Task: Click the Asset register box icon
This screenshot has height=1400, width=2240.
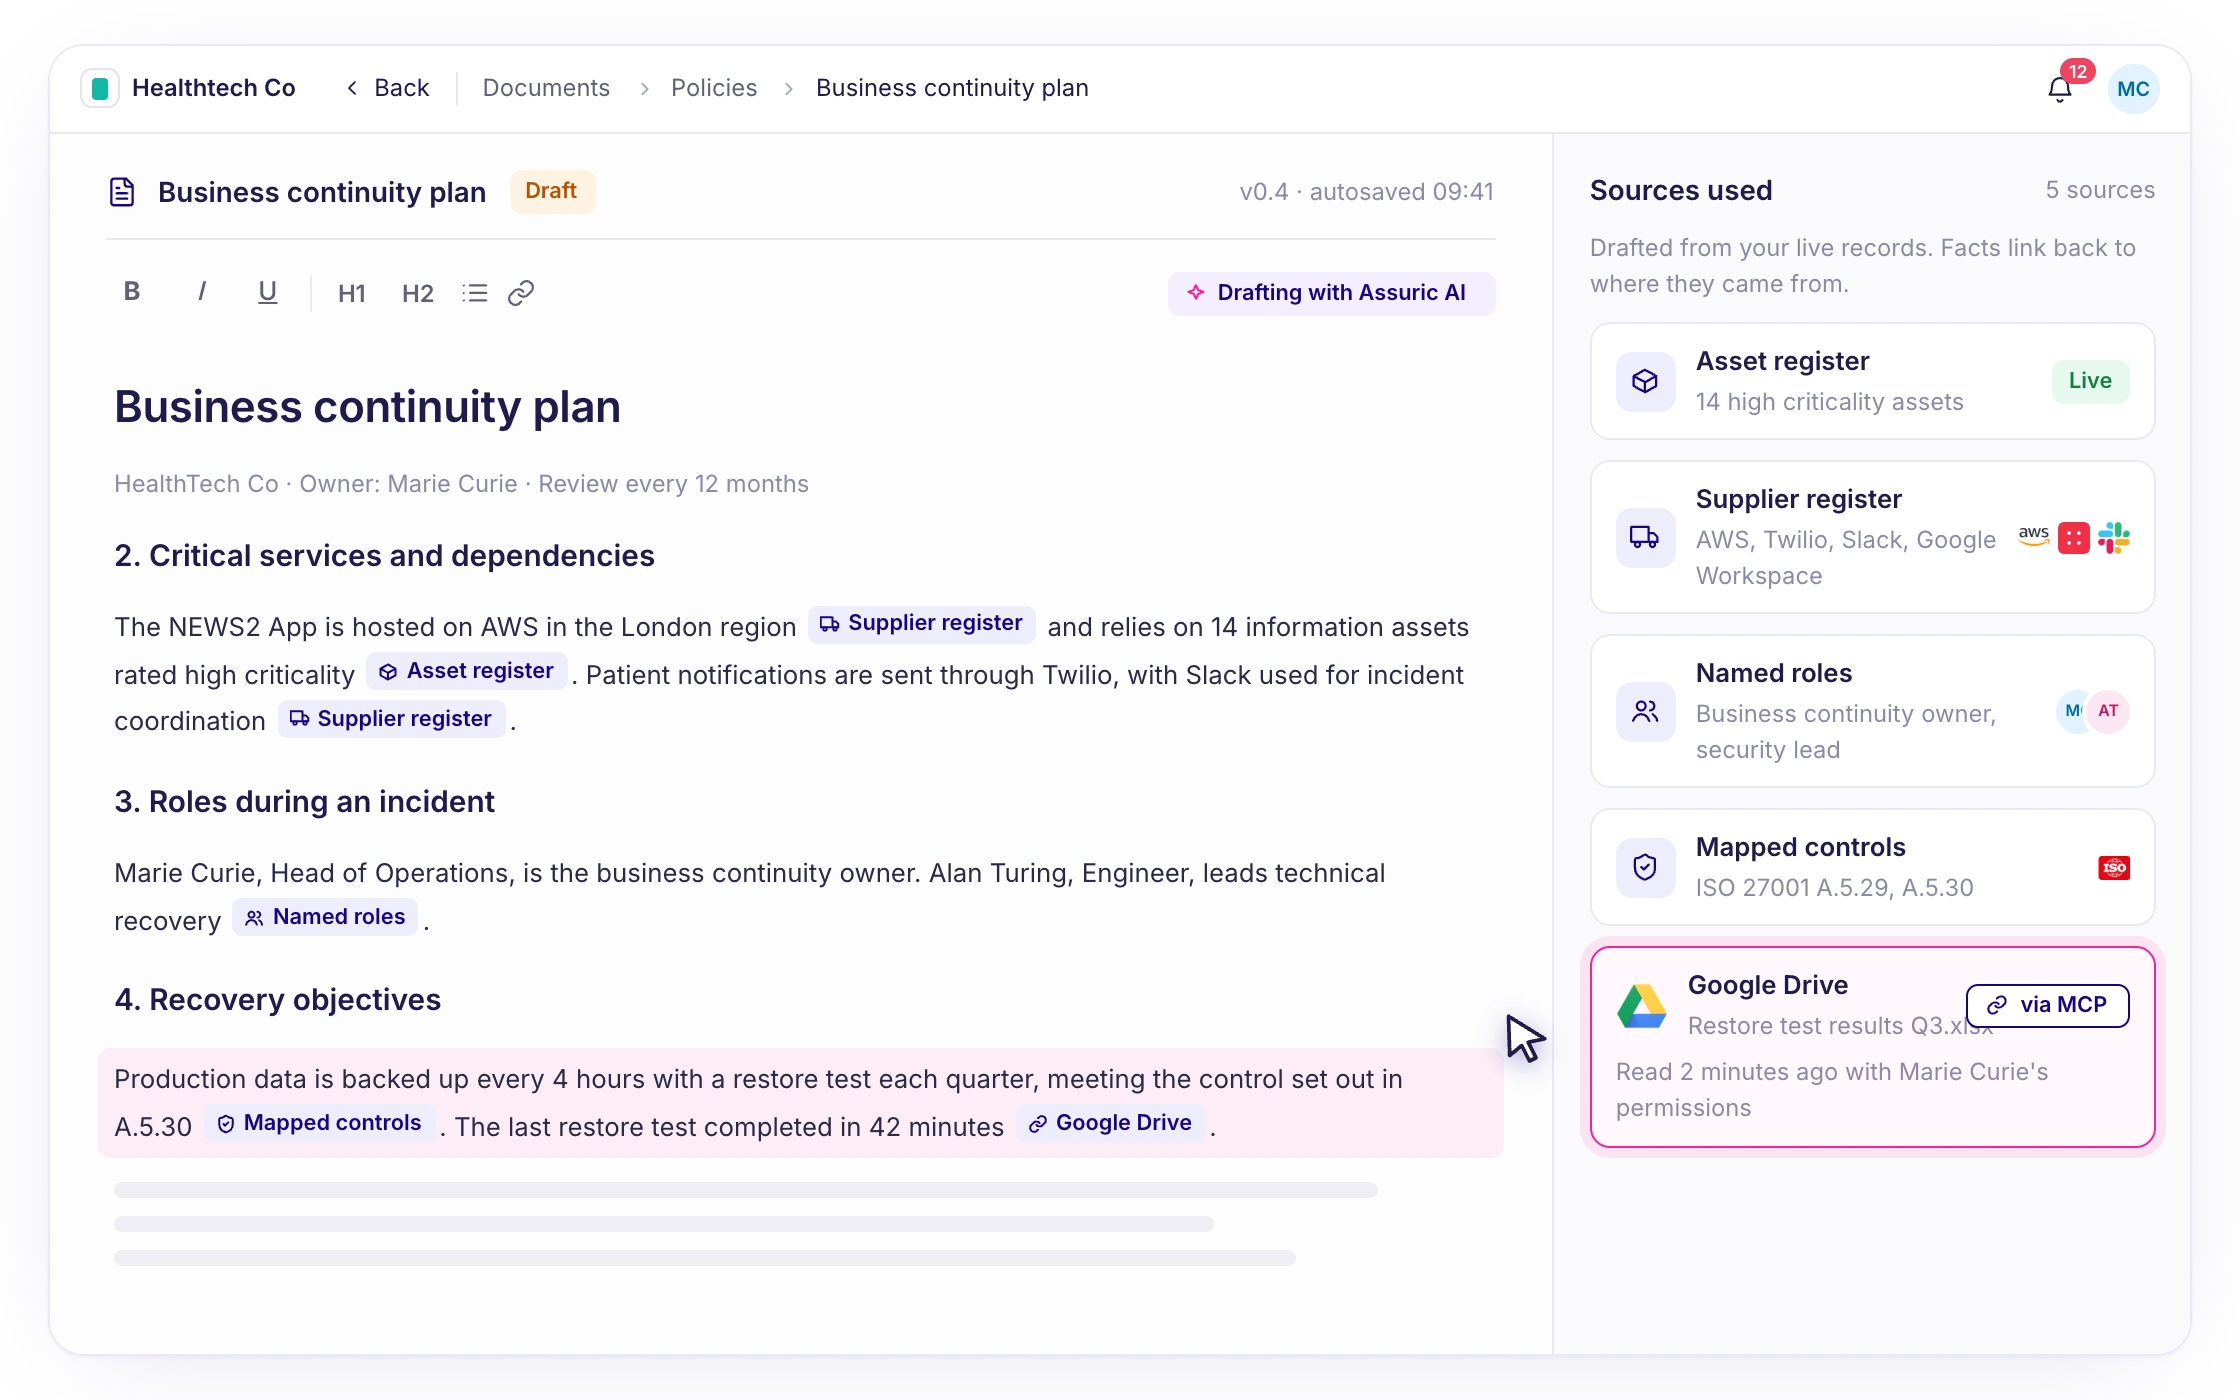Action: point(1645,381)
